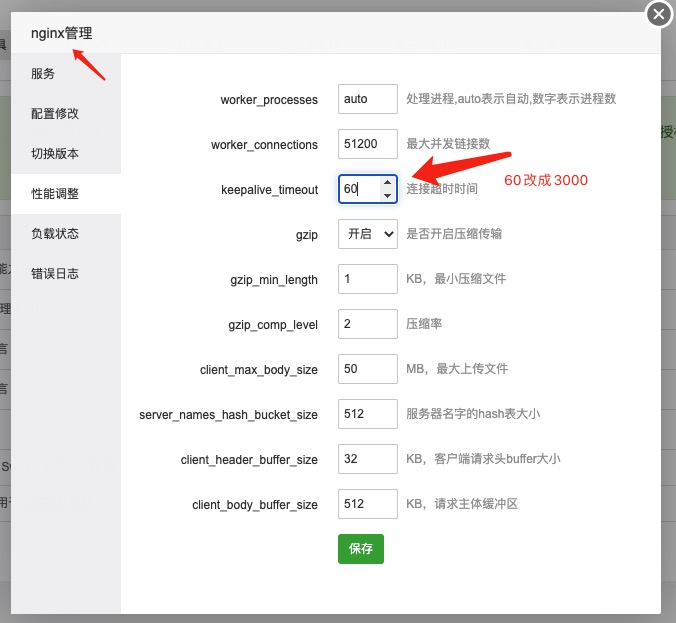Image resolution: width=676 pixels, height=623 pixels.
Task: Click the gzip_comp_level label
Action: (273, 325)
